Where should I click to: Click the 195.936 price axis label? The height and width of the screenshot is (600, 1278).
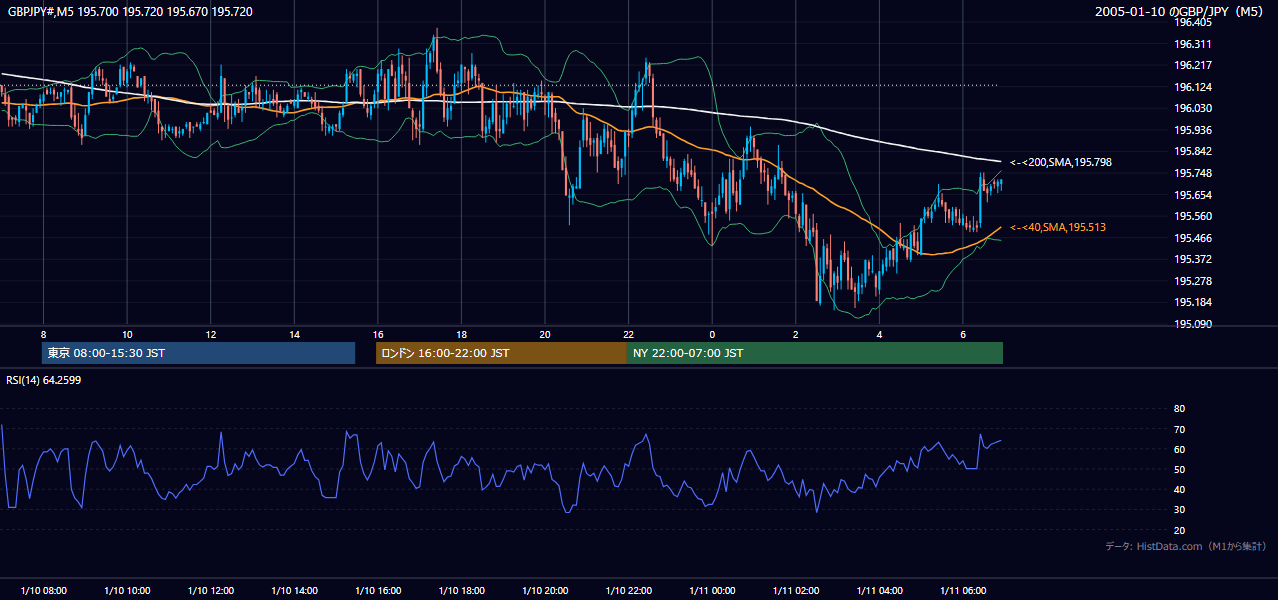point(1193,130)
